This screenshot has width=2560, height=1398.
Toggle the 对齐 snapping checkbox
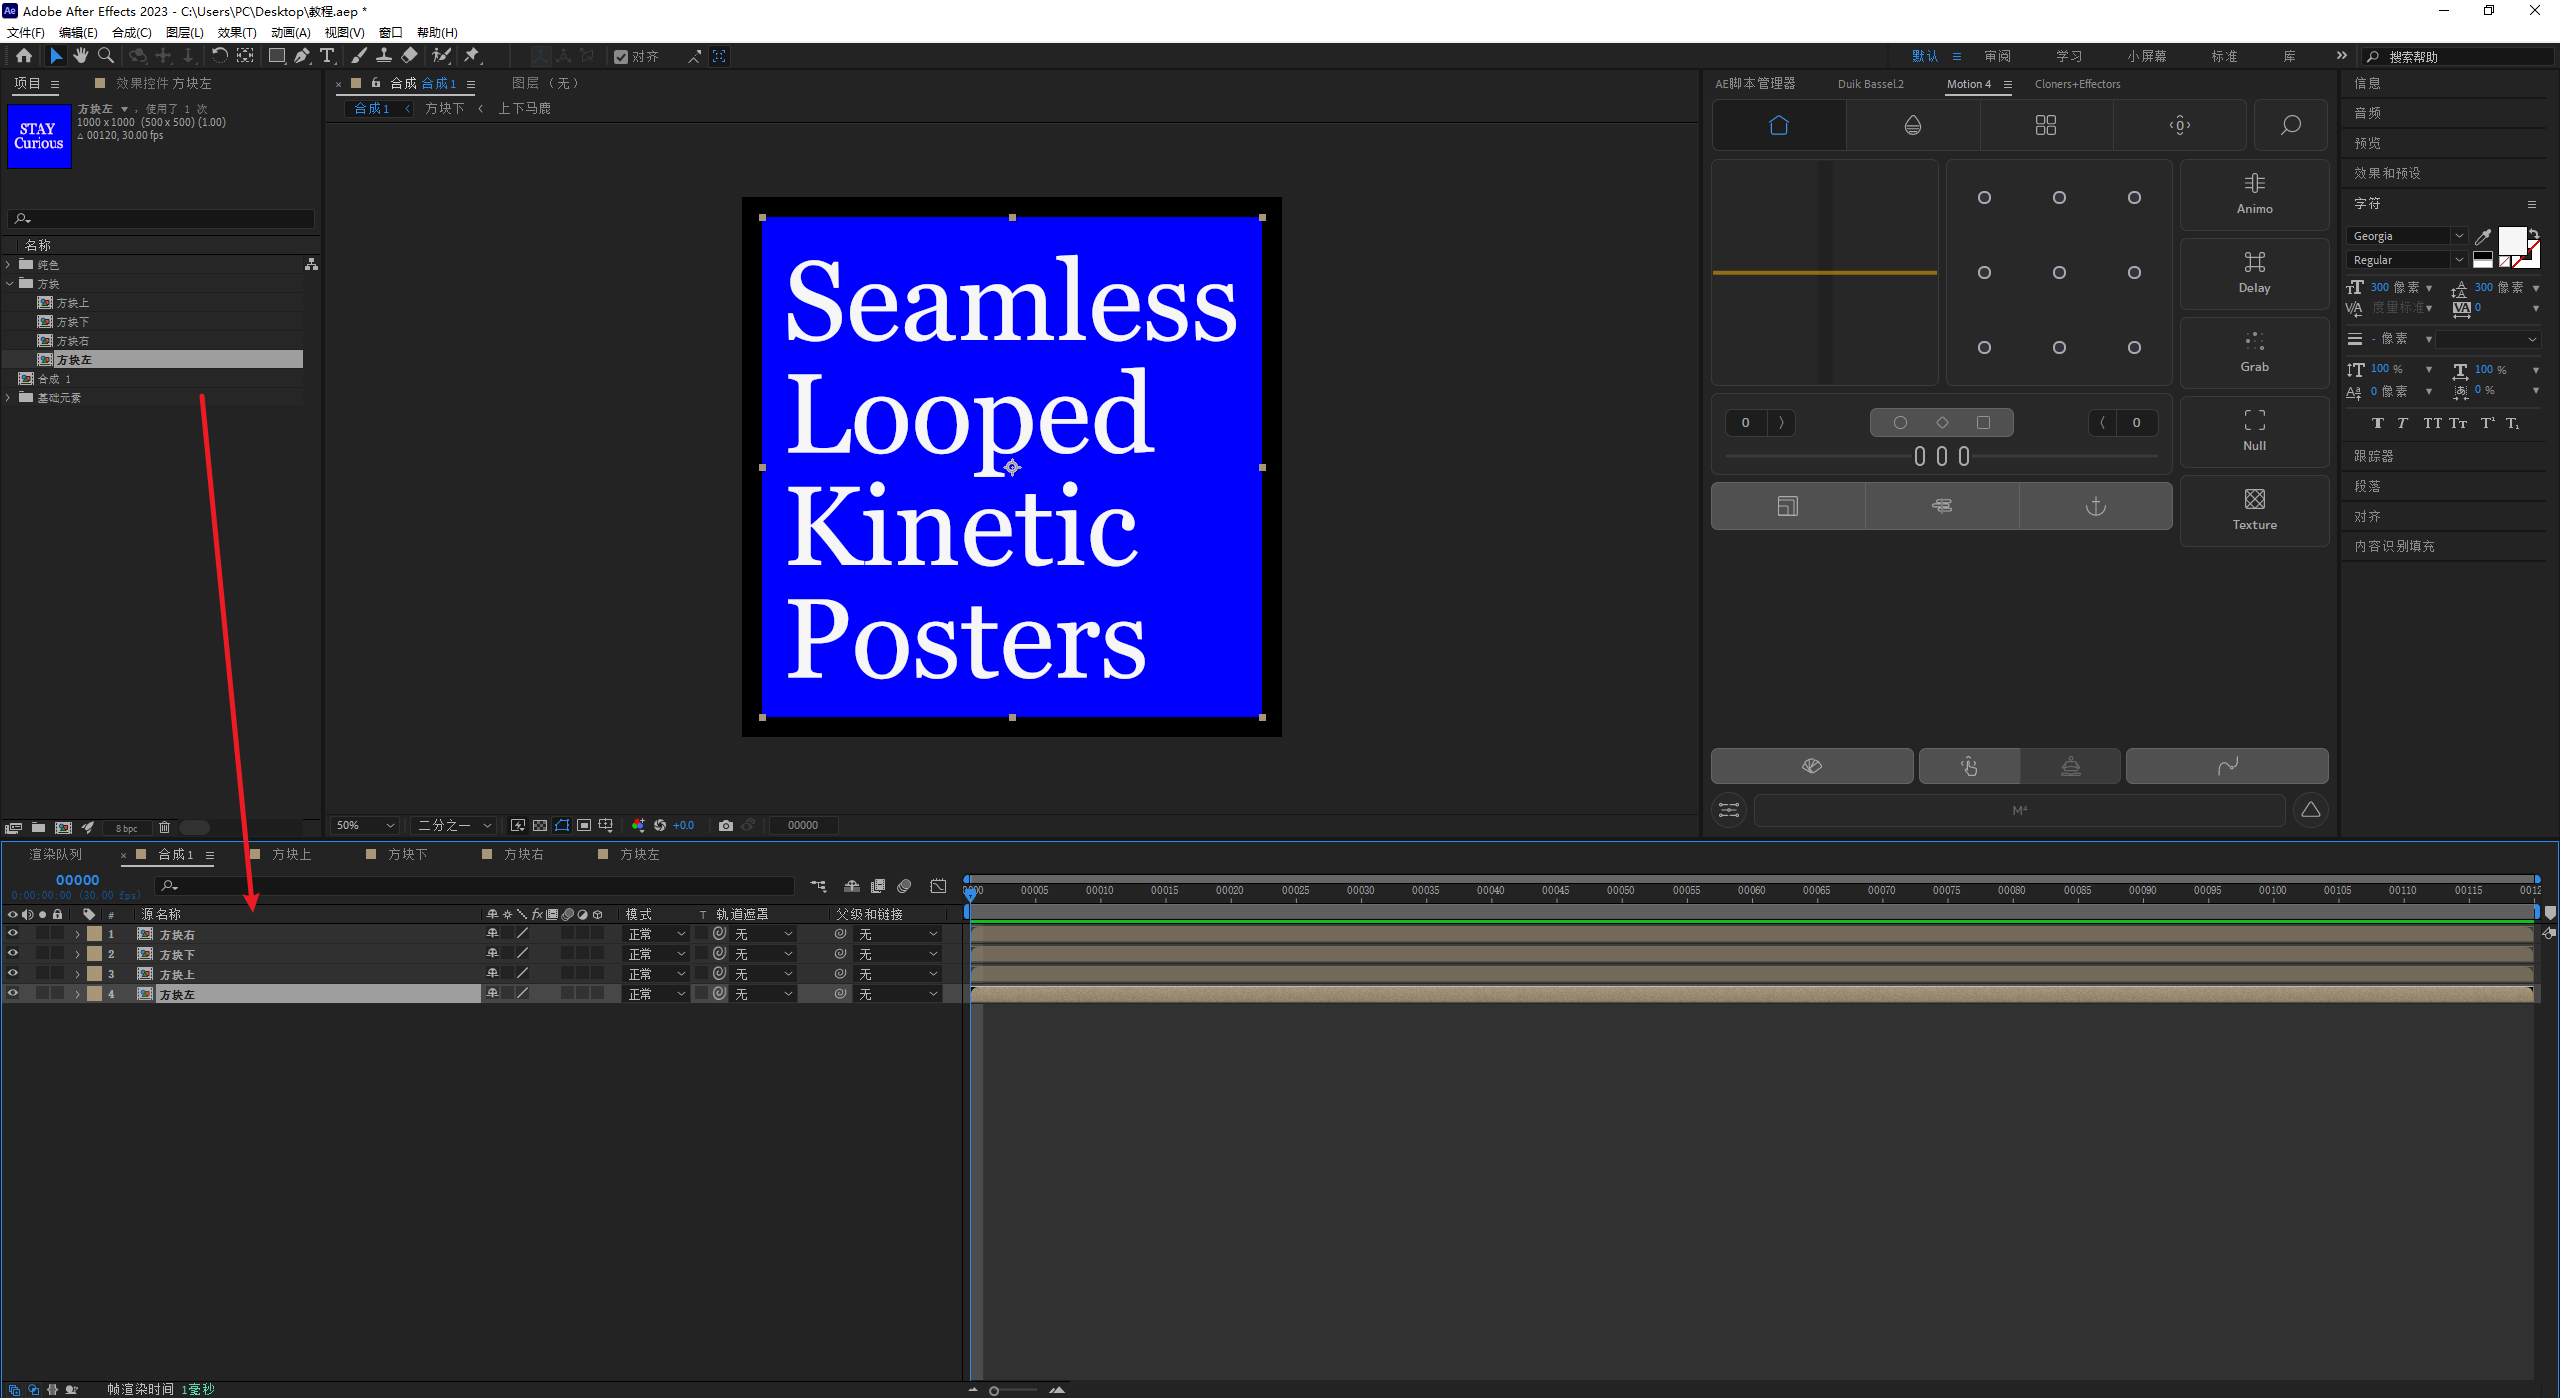[x=621, y=57]
